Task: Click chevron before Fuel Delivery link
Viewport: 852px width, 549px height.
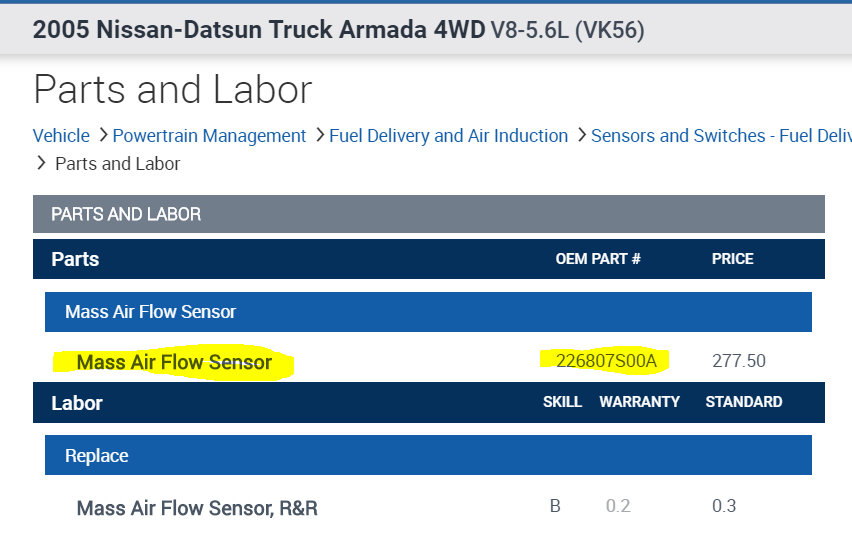Action: click(x=319, y=135)
